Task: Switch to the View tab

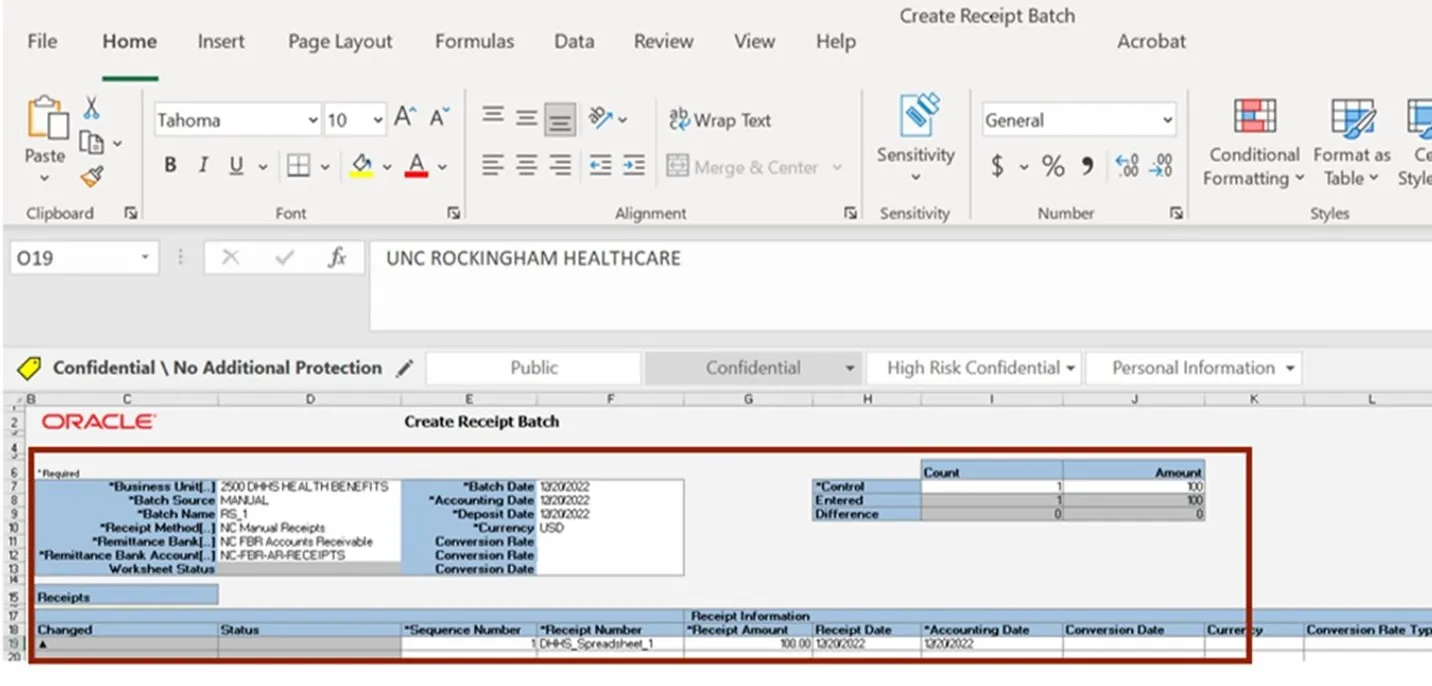Action: (754, 41)
